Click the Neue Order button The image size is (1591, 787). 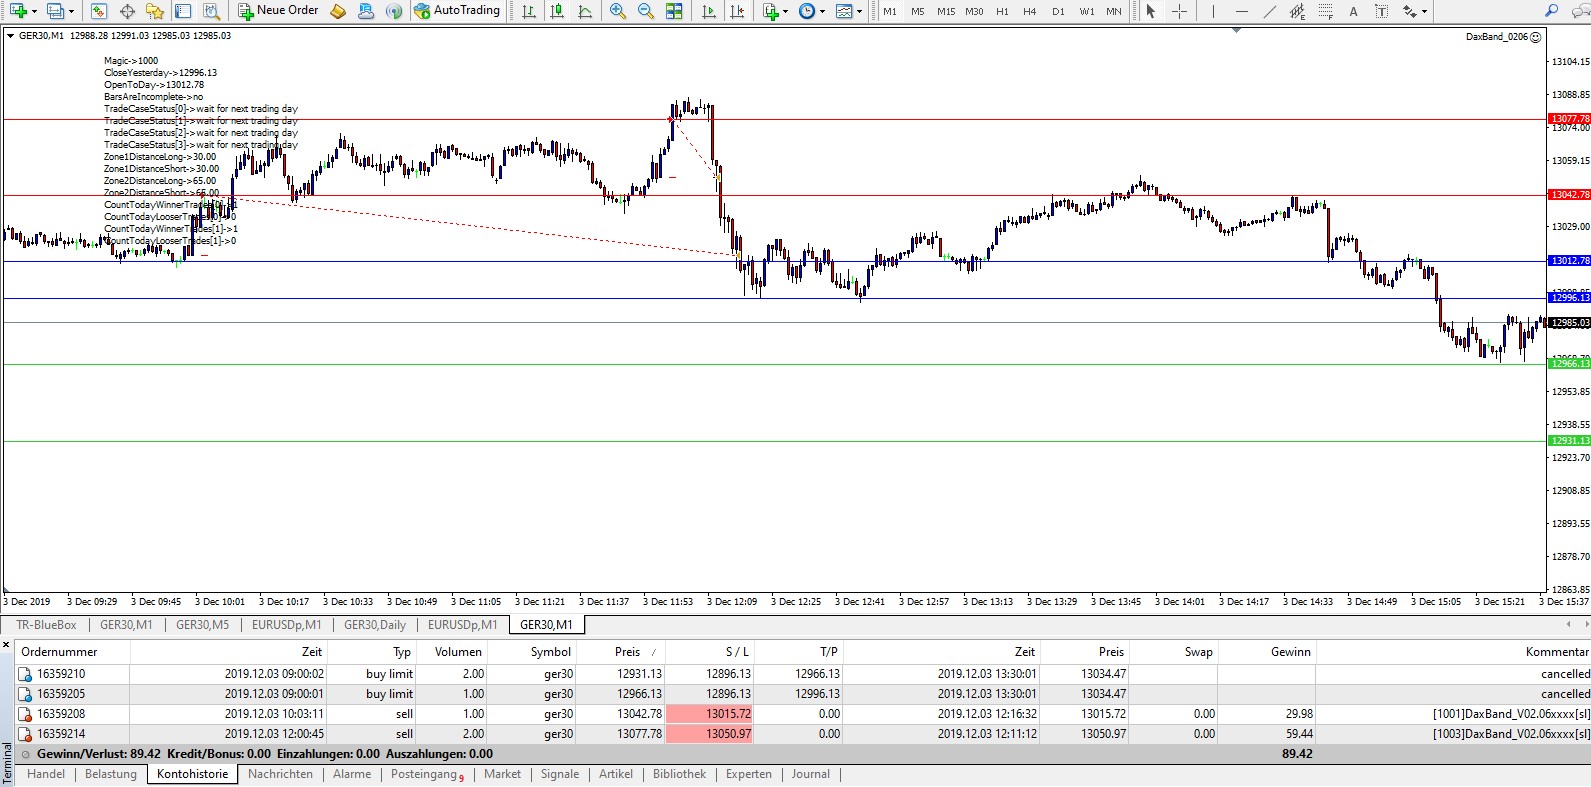(278, 11)
